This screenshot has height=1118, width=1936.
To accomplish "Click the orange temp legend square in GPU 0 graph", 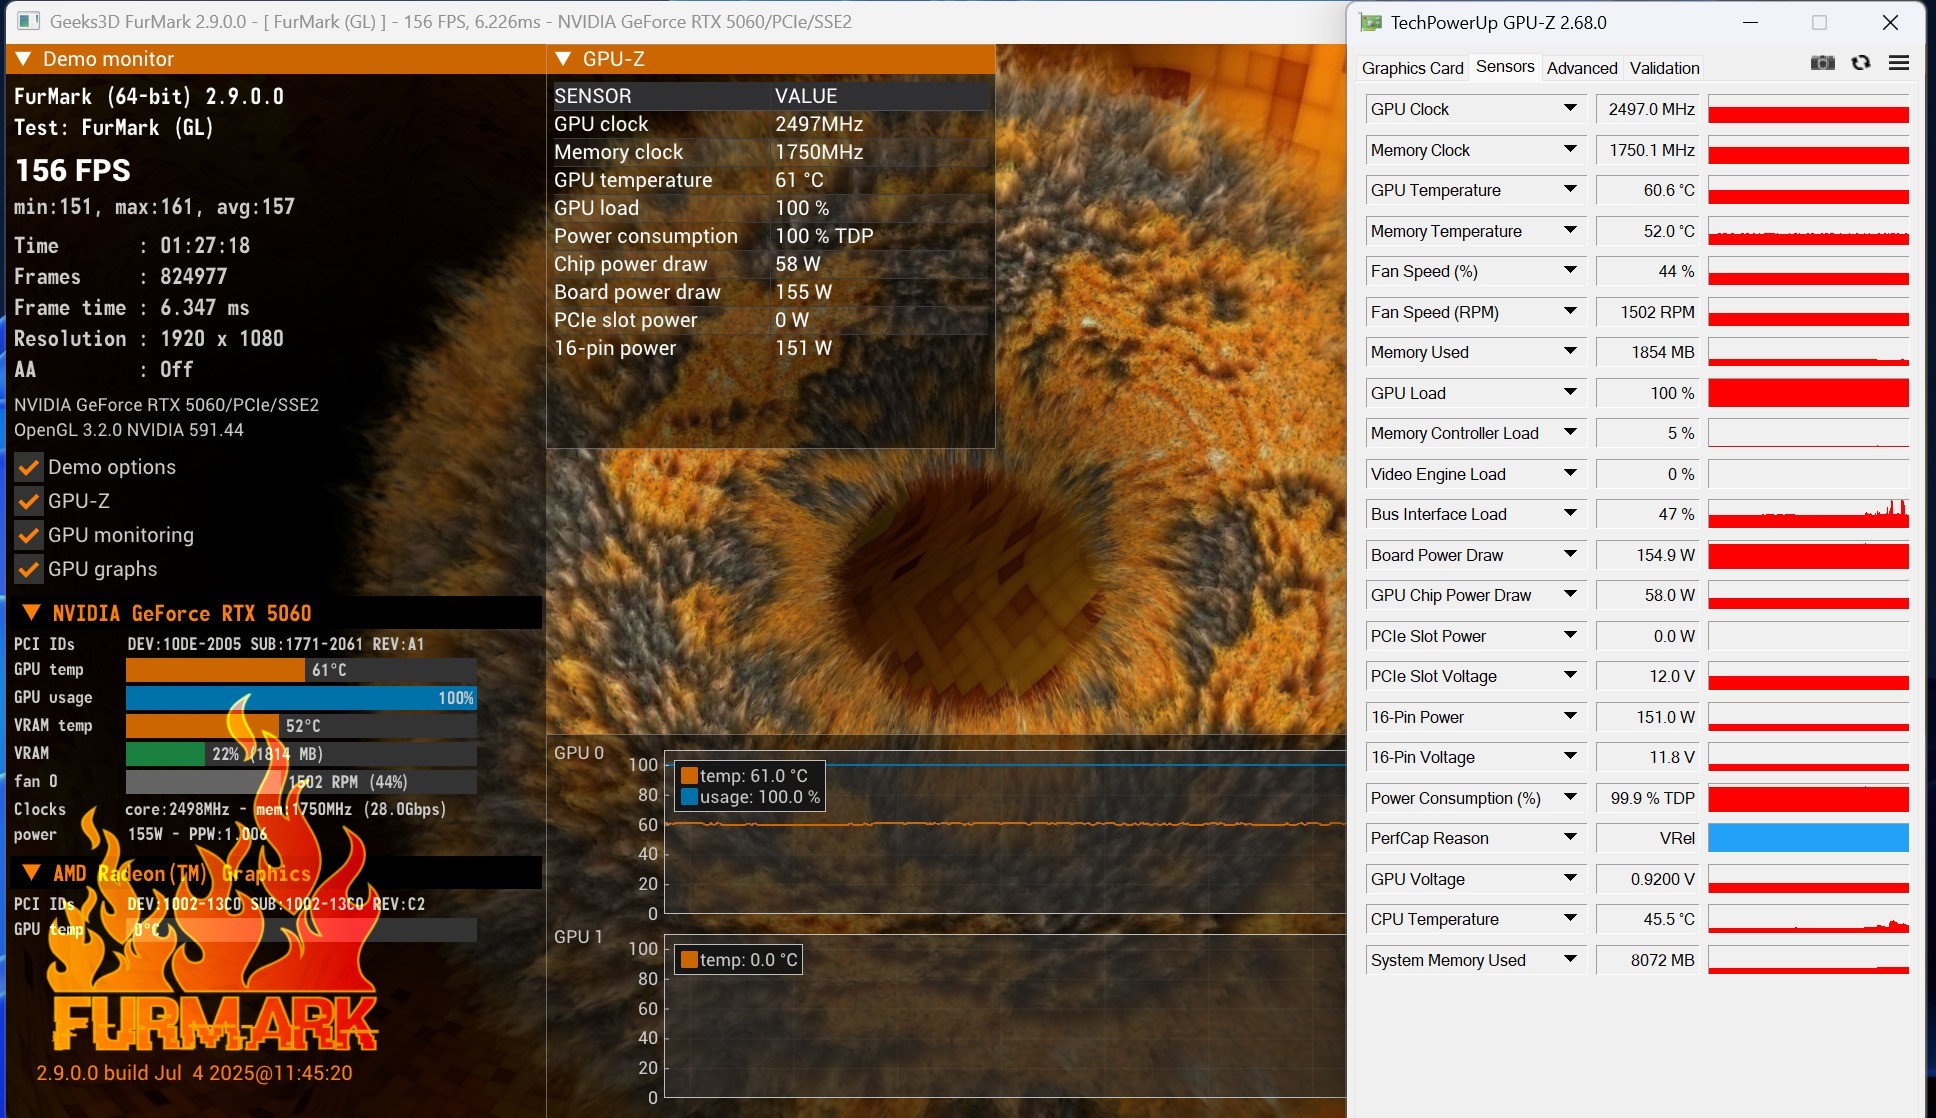I will pos(689,775).
